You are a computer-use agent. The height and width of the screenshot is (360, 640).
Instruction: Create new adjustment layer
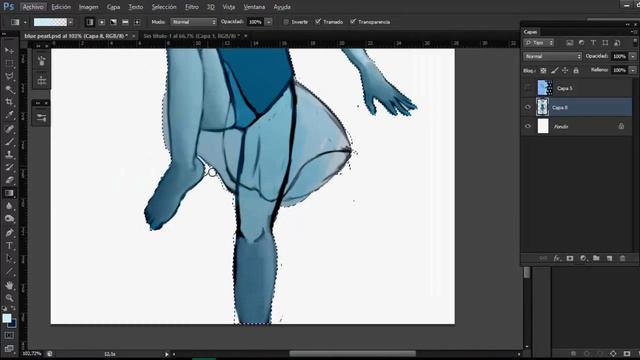pyautogui.click(x=583, y=258)
